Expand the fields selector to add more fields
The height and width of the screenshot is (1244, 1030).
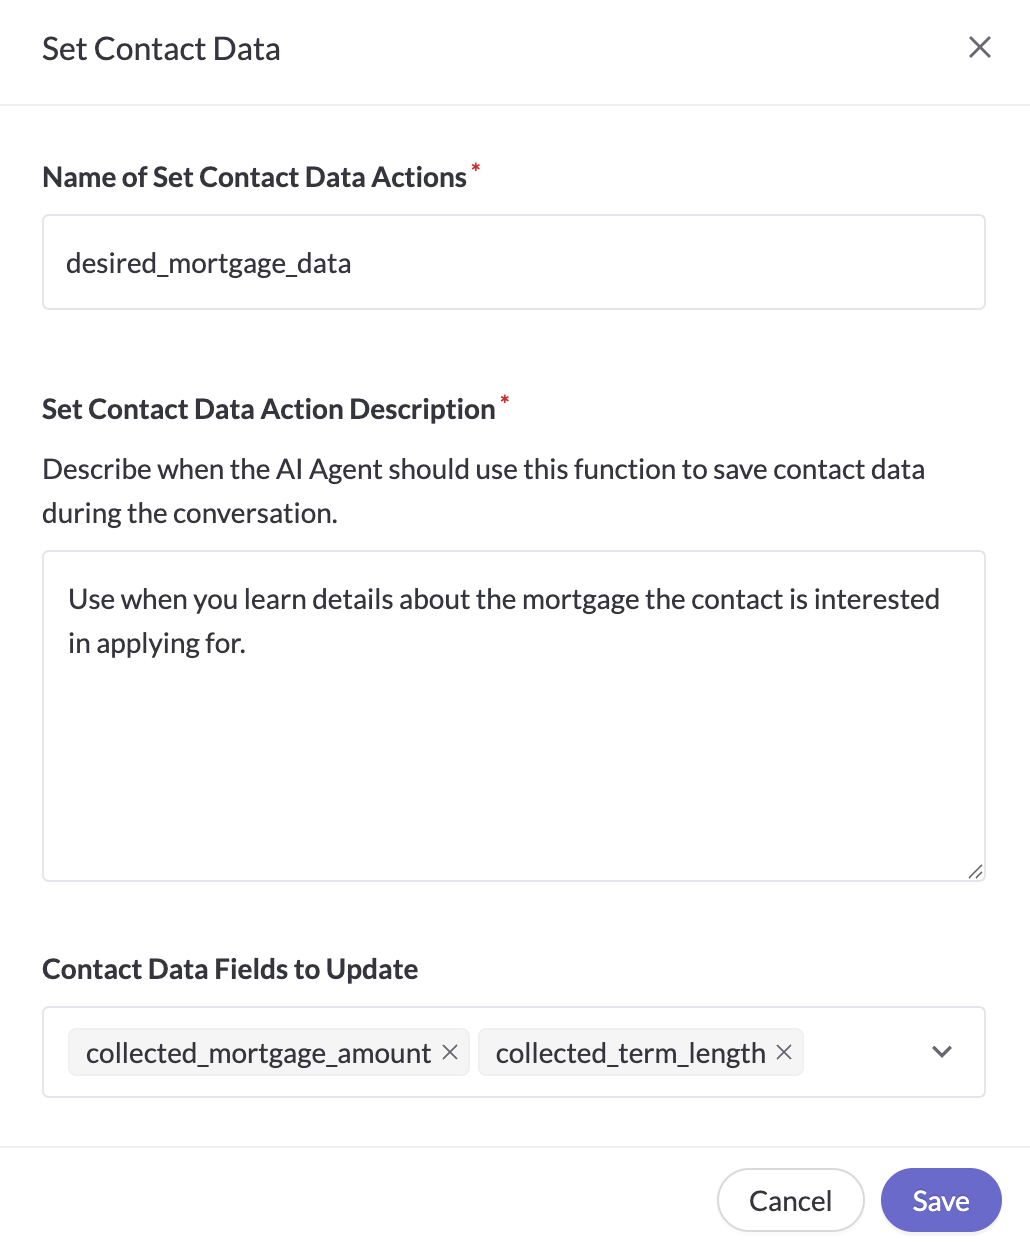941,1052
